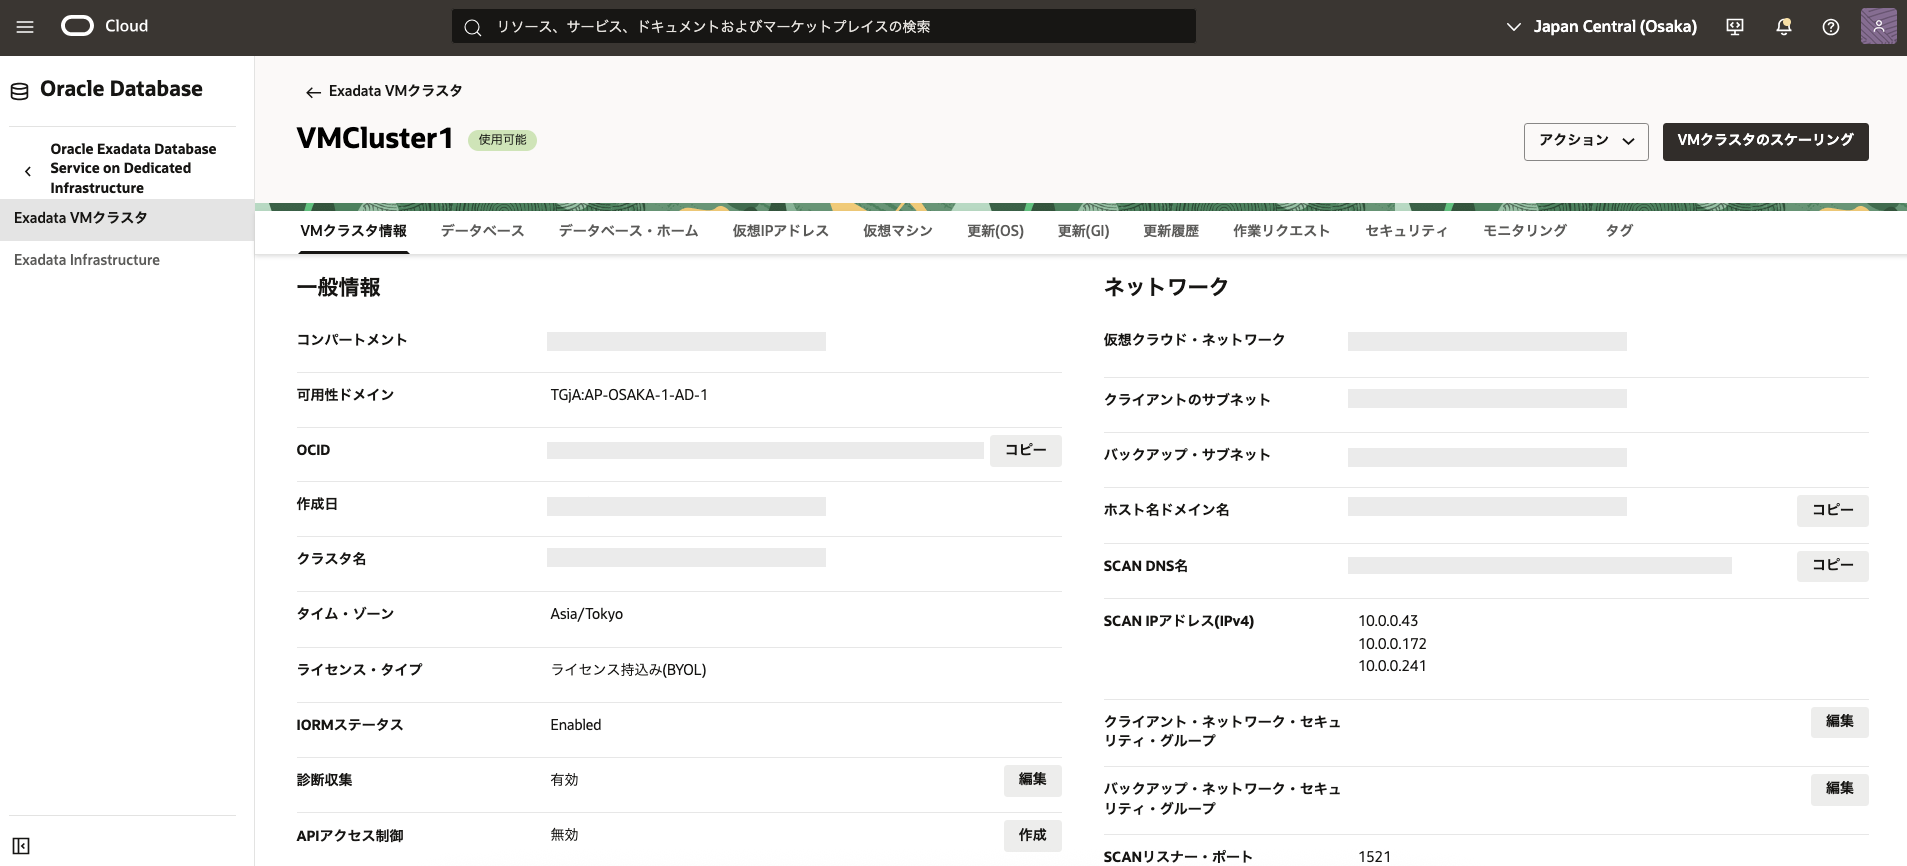Open the hamburger navigation menu
Viewport: 1907px width, 866px height.
[x=25, y=27]
